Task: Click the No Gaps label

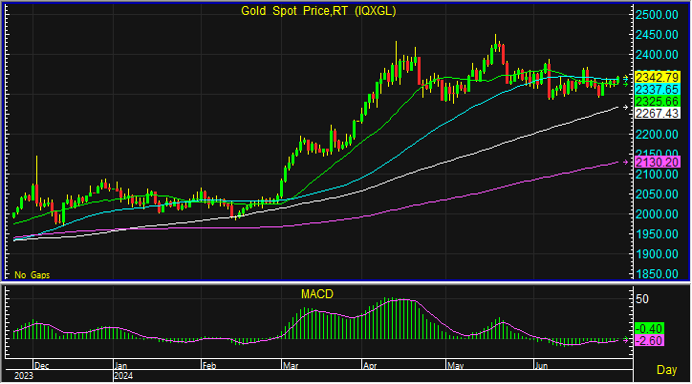Action: pyautogui.click(x=32, y=275)
